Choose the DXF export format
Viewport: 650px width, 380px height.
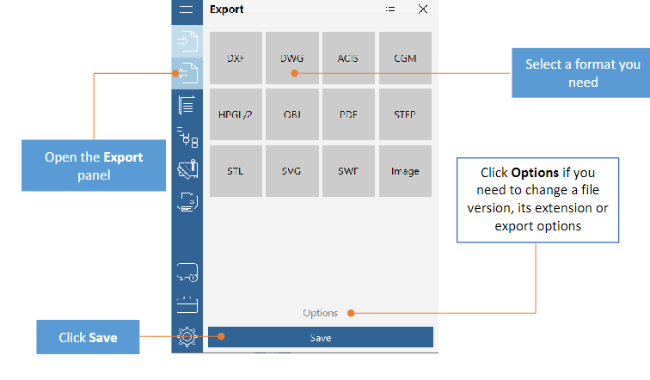point(236,58)
